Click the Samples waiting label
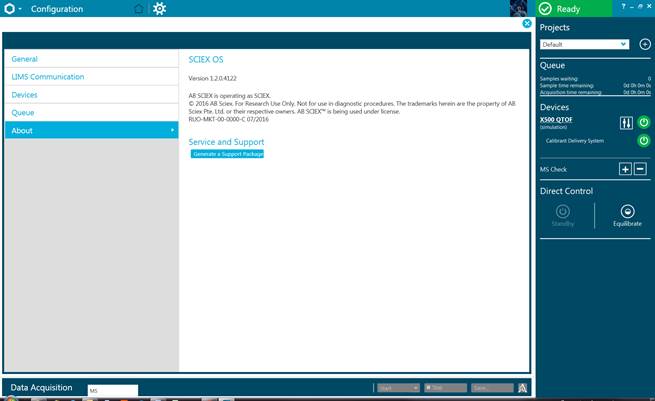 pyautogui.click(x=559, y=79)
